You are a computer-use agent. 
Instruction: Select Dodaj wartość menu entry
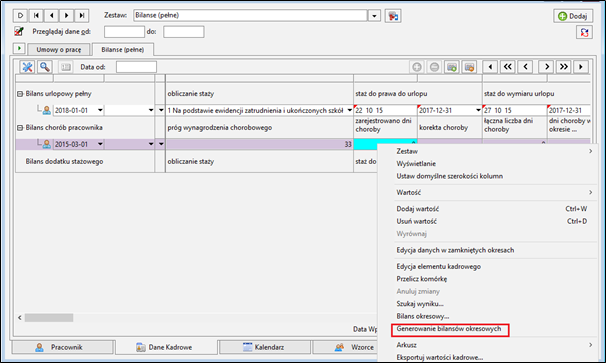[x=418, y=209]
